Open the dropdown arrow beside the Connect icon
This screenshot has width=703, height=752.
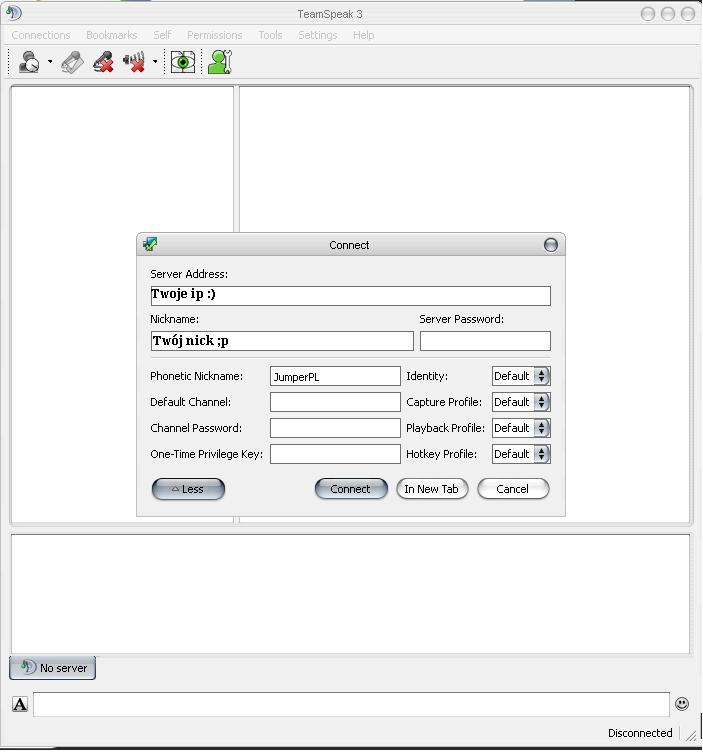(x=50, y=62)
